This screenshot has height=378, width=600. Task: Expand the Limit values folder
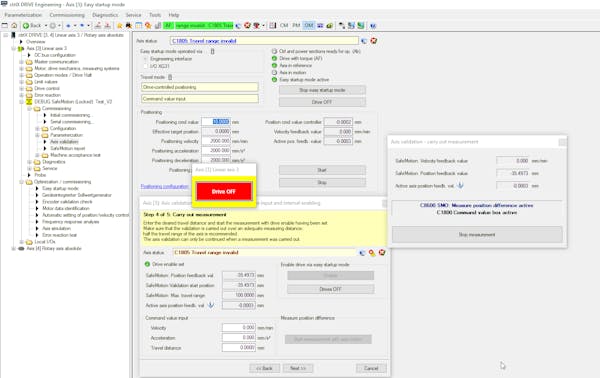point(21,82)
